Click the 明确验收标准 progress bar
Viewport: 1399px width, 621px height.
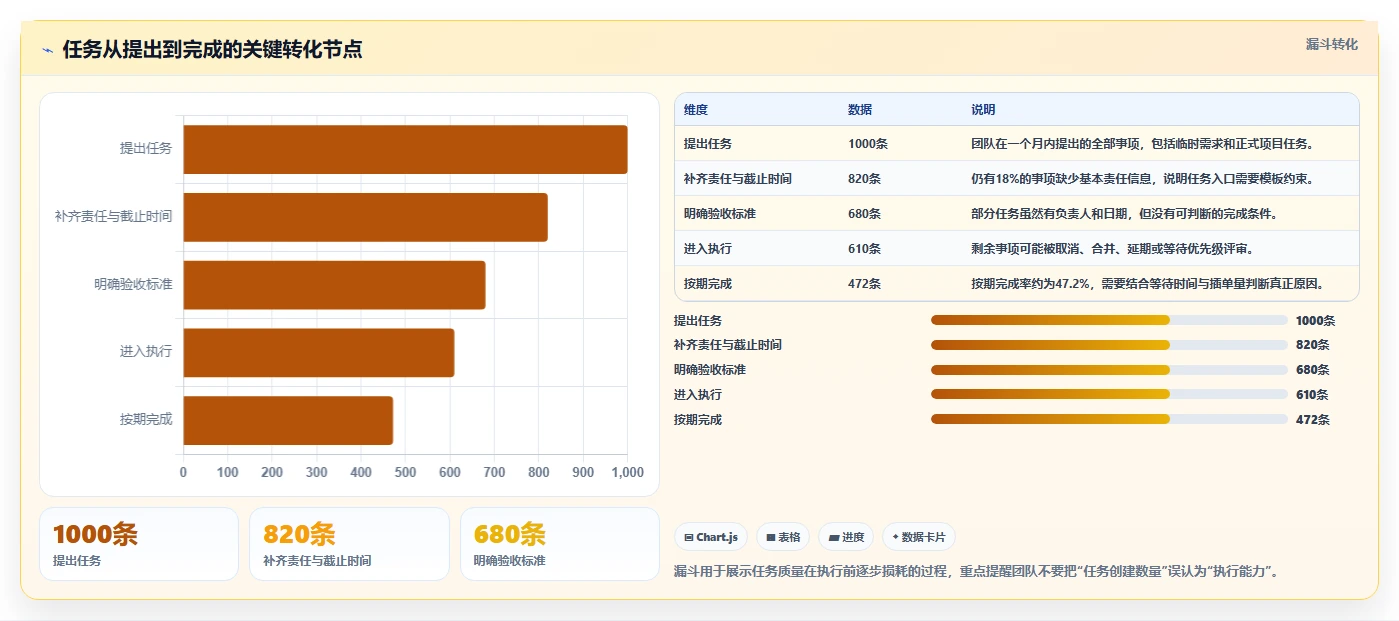1109,370
